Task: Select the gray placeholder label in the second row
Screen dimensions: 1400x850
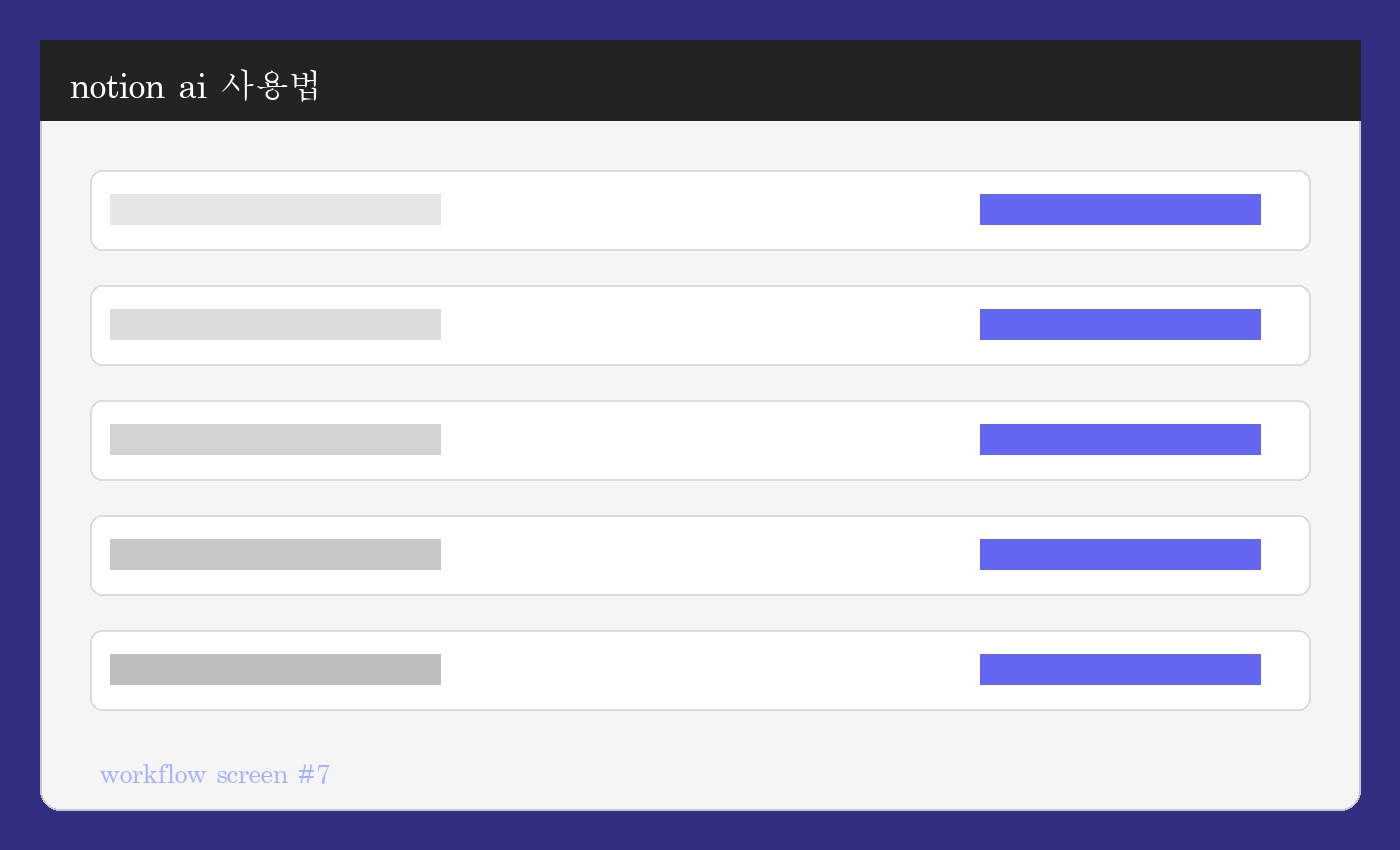Action: click(275, 325)
